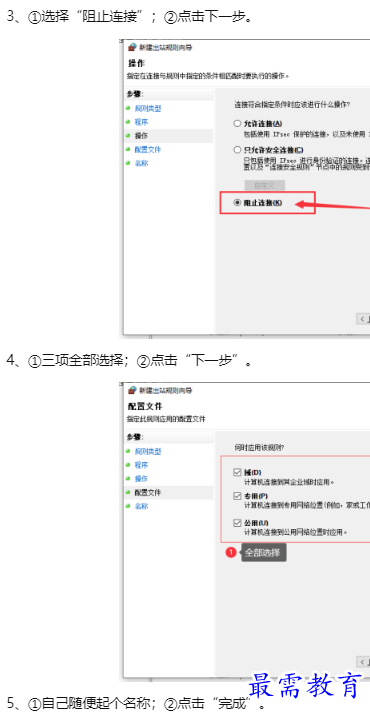Click the description under 允许连接(A)
This screenshot has height=717, width=370.
click(307, 134)
